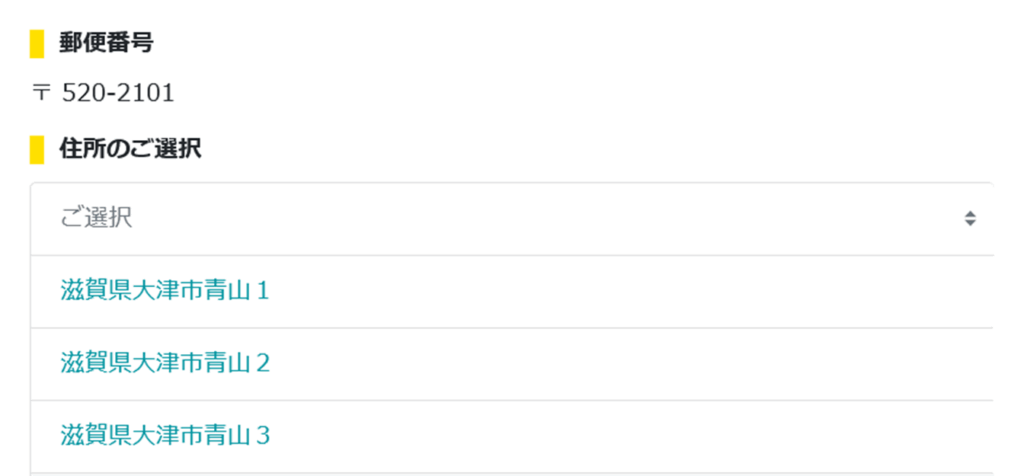Click numeral １ in the first address option

tap(263, 291)
